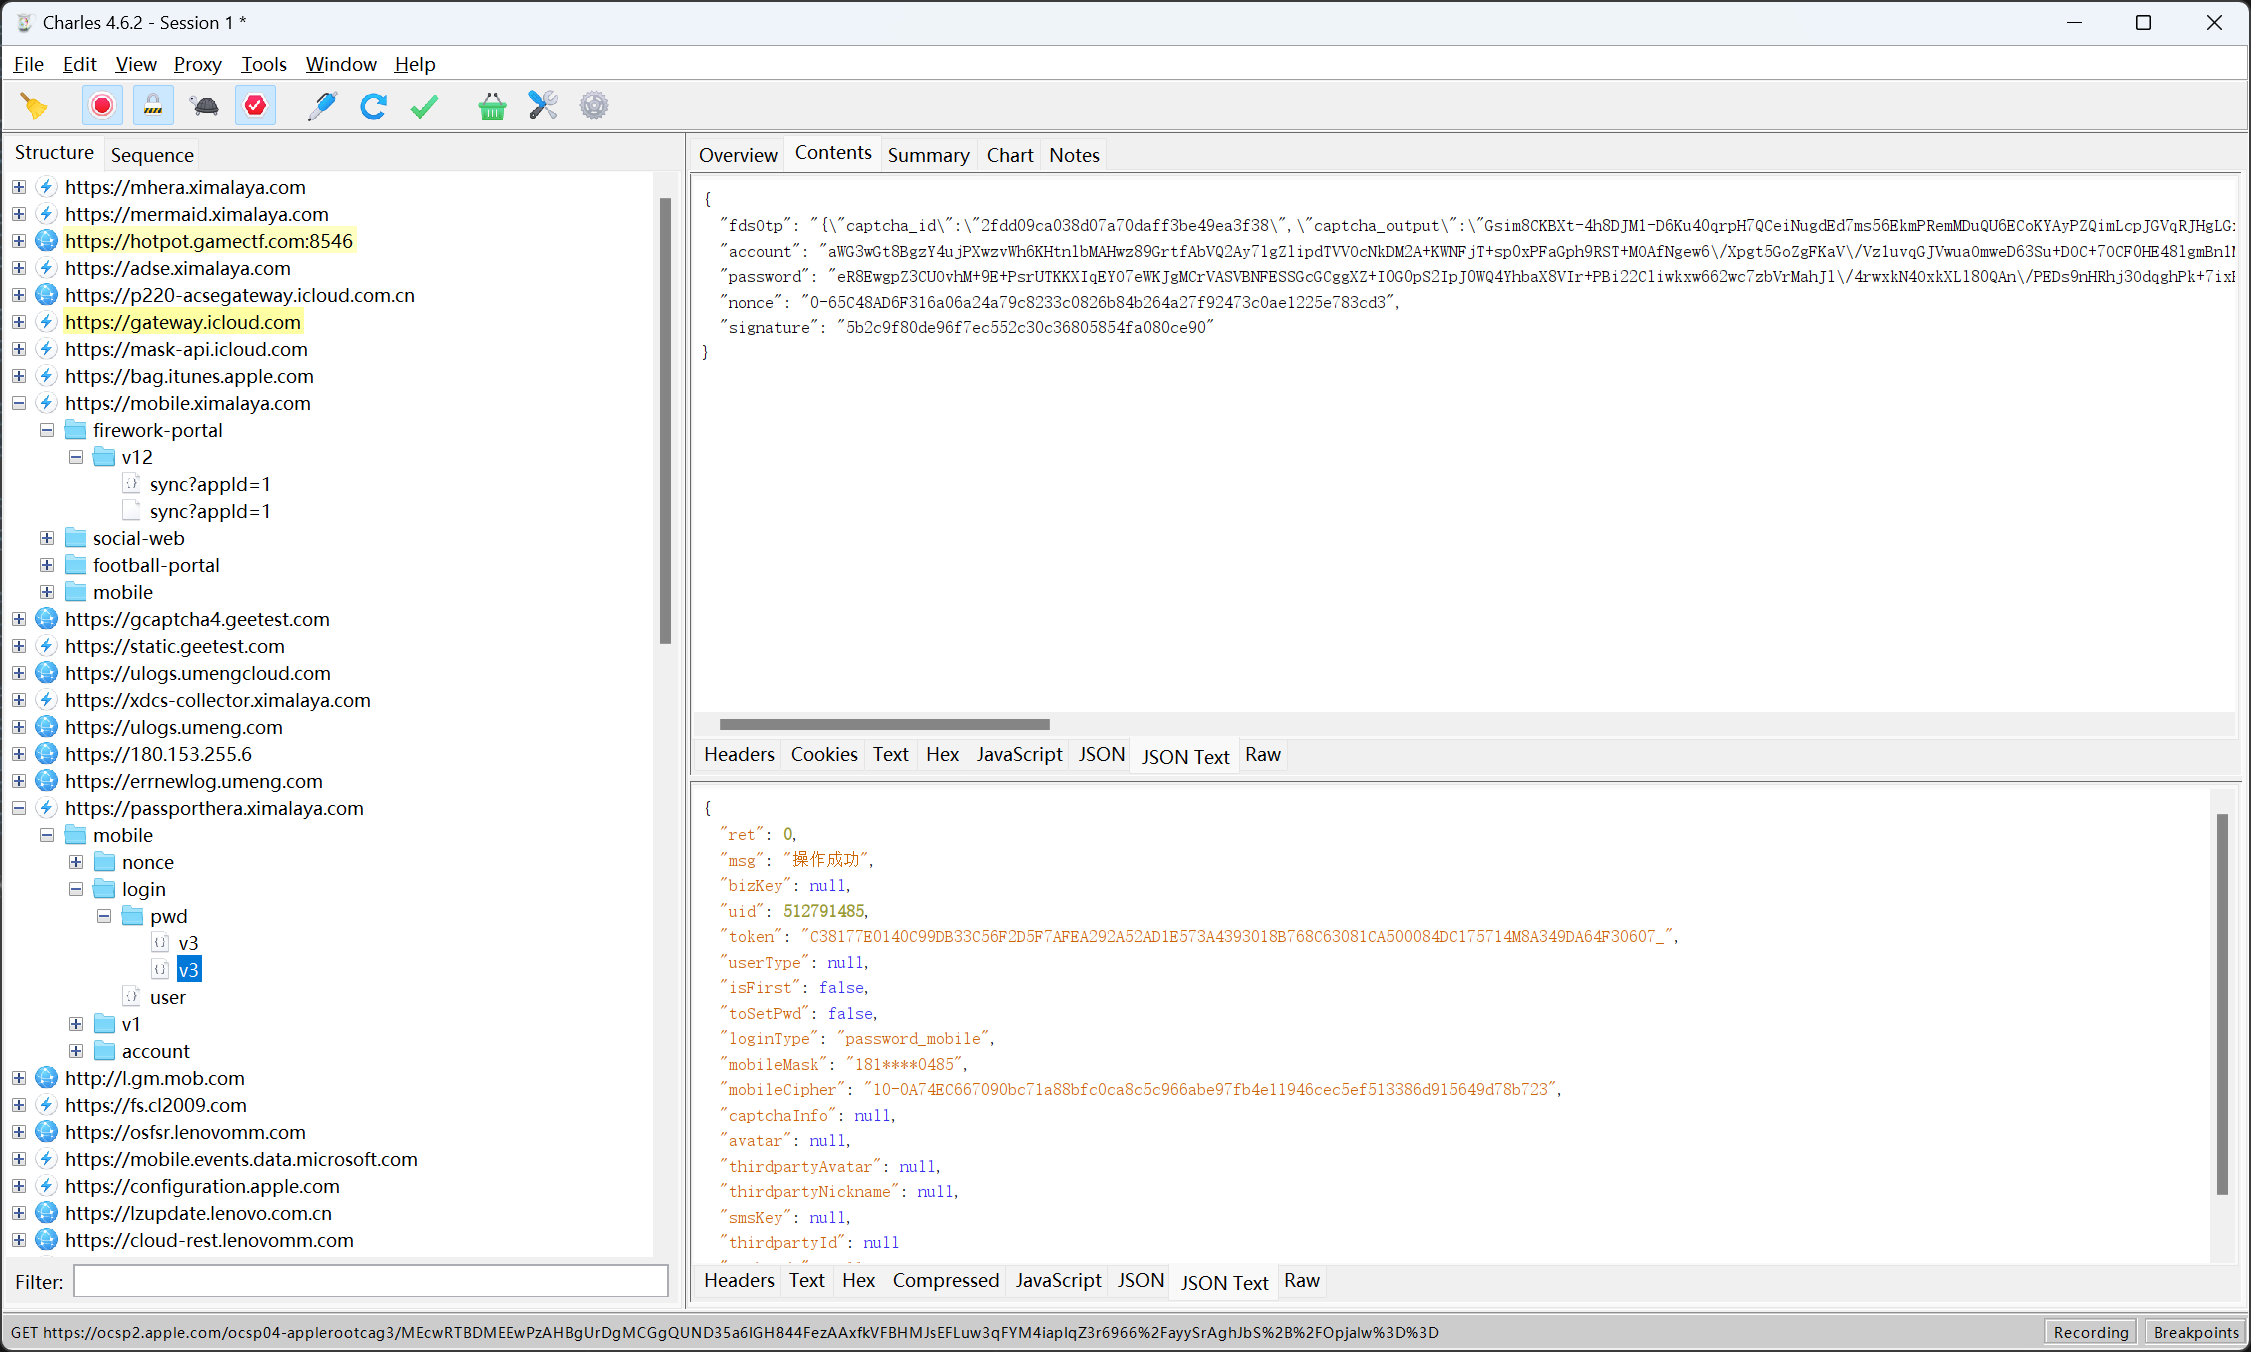
Task: Switch to the Summary tab
Action: point(928,155)
